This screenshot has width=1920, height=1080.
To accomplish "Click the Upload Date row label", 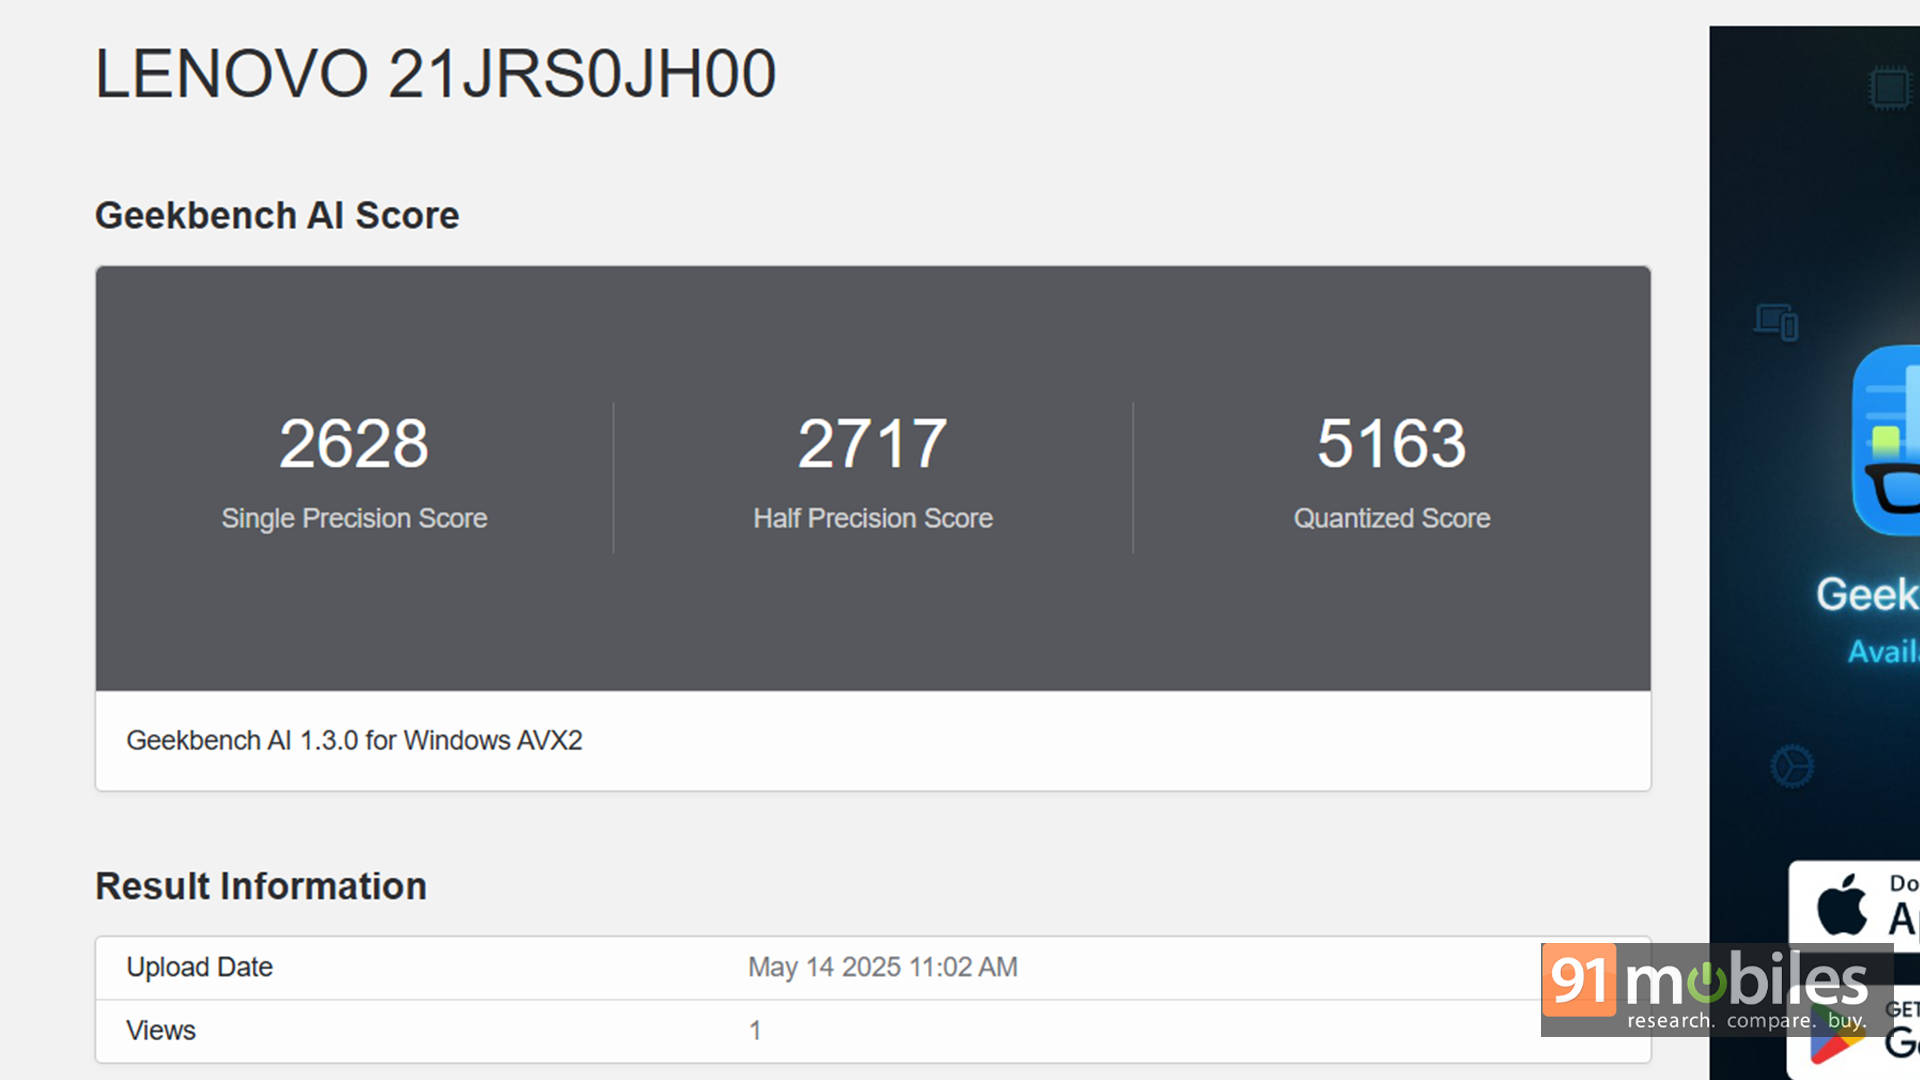I will tap(199, 967).
